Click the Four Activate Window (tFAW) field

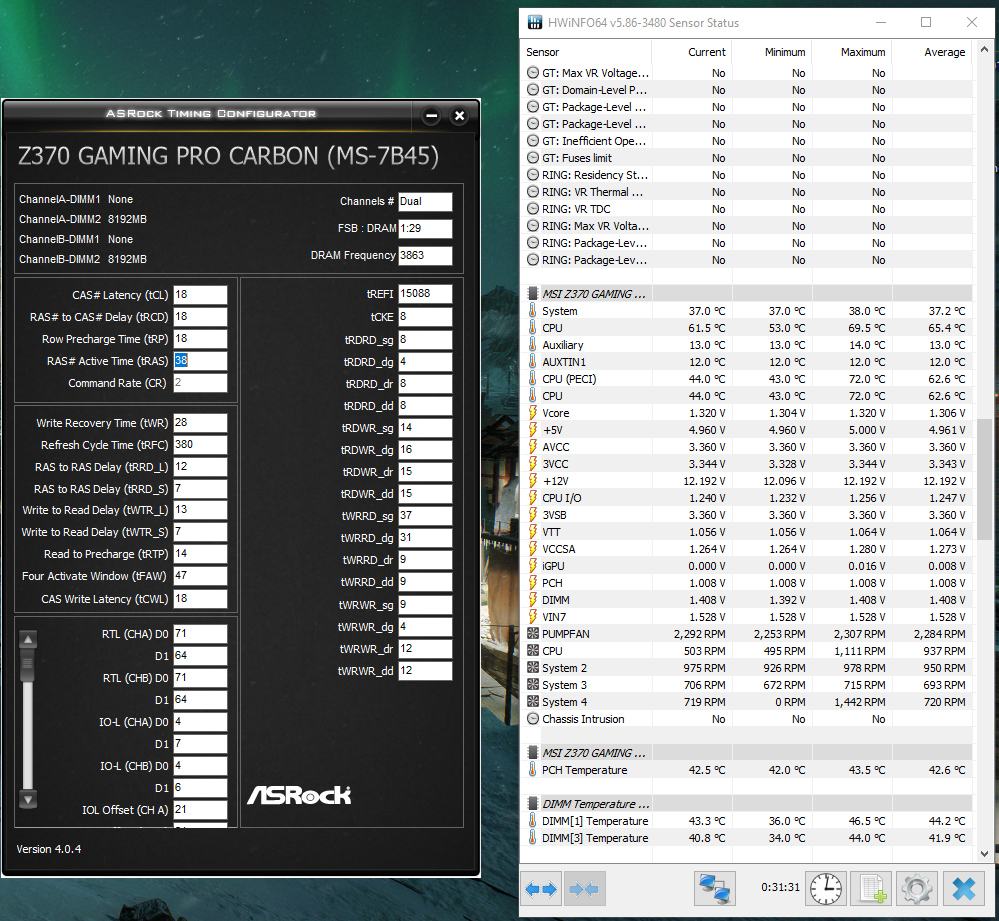(x=200, y=576)
